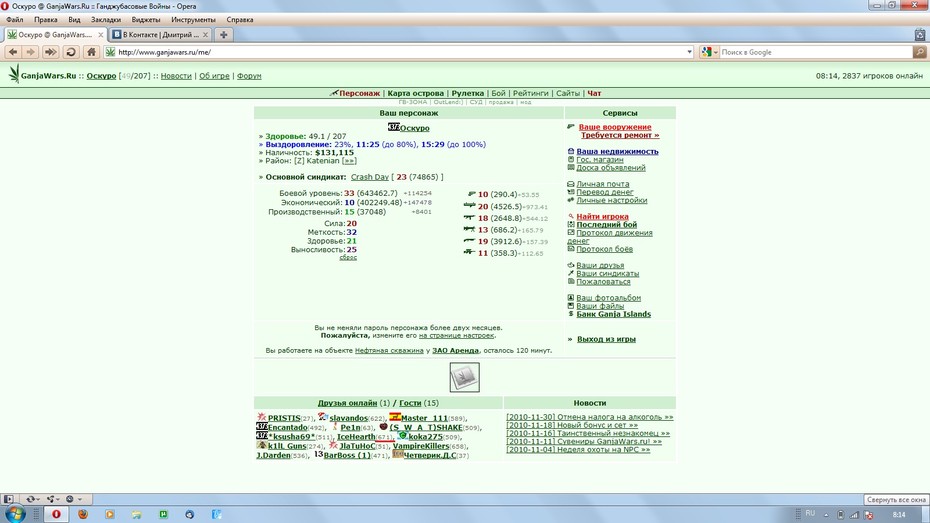Screen dimensions: 930x523
Task: Click the Windows Start orb
Action: pyautogui.click(x=15, y=514)
